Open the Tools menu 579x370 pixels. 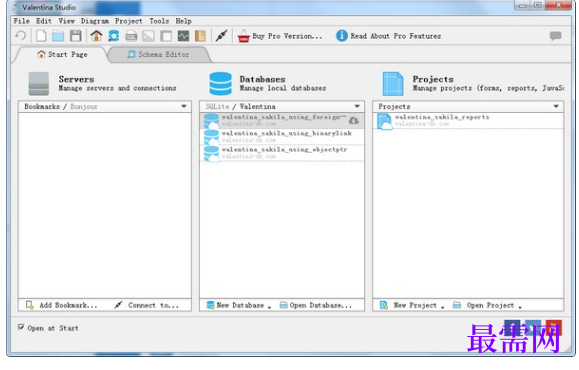pos(159,21)
